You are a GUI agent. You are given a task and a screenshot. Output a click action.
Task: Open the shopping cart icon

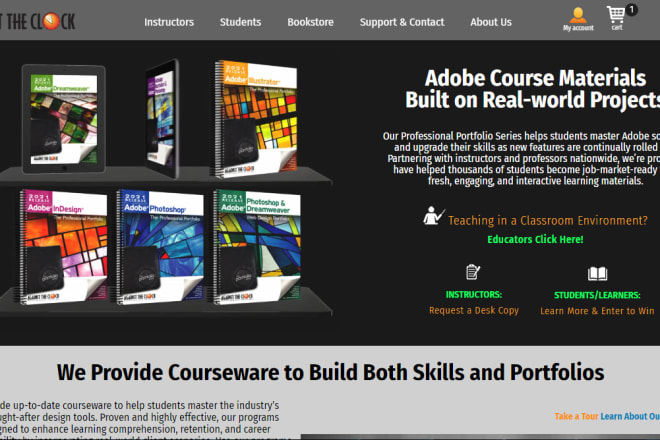pyautogui.click(x=616, y=18)
